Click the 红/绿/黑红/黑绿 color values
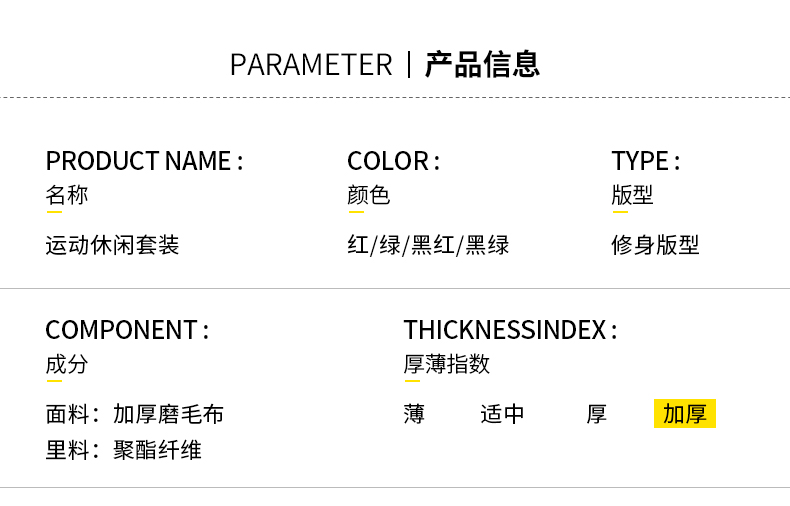 click(x=428, y=245)
